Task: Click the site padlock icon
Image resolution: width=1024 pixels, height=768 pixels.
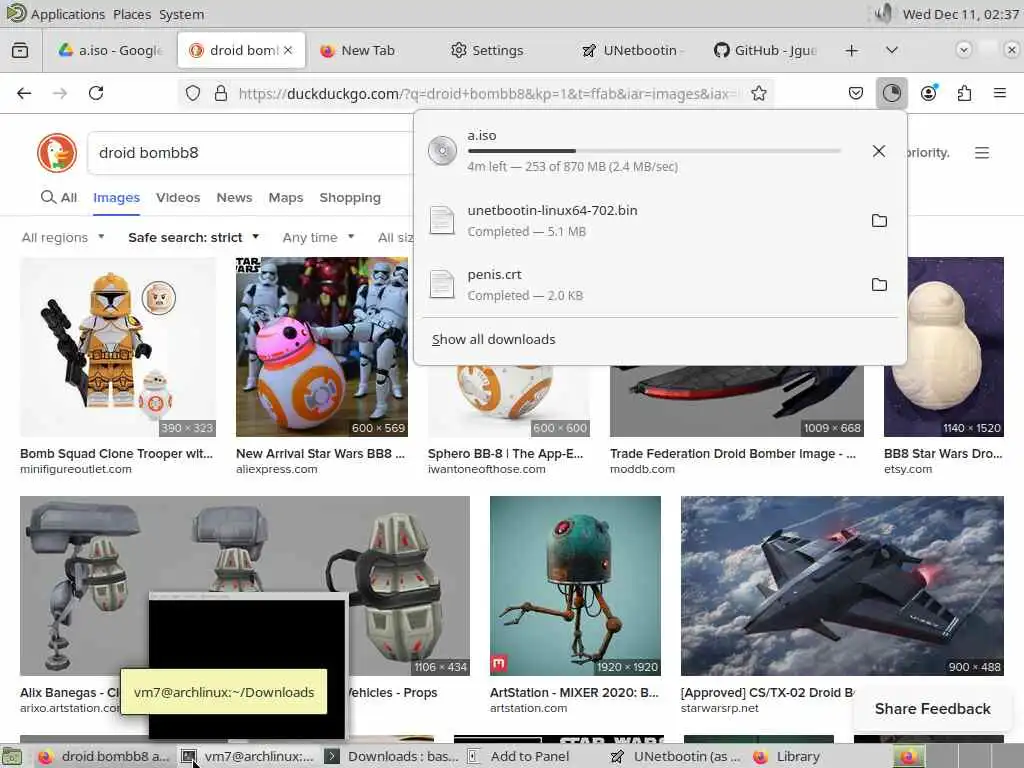Action: 221,93
